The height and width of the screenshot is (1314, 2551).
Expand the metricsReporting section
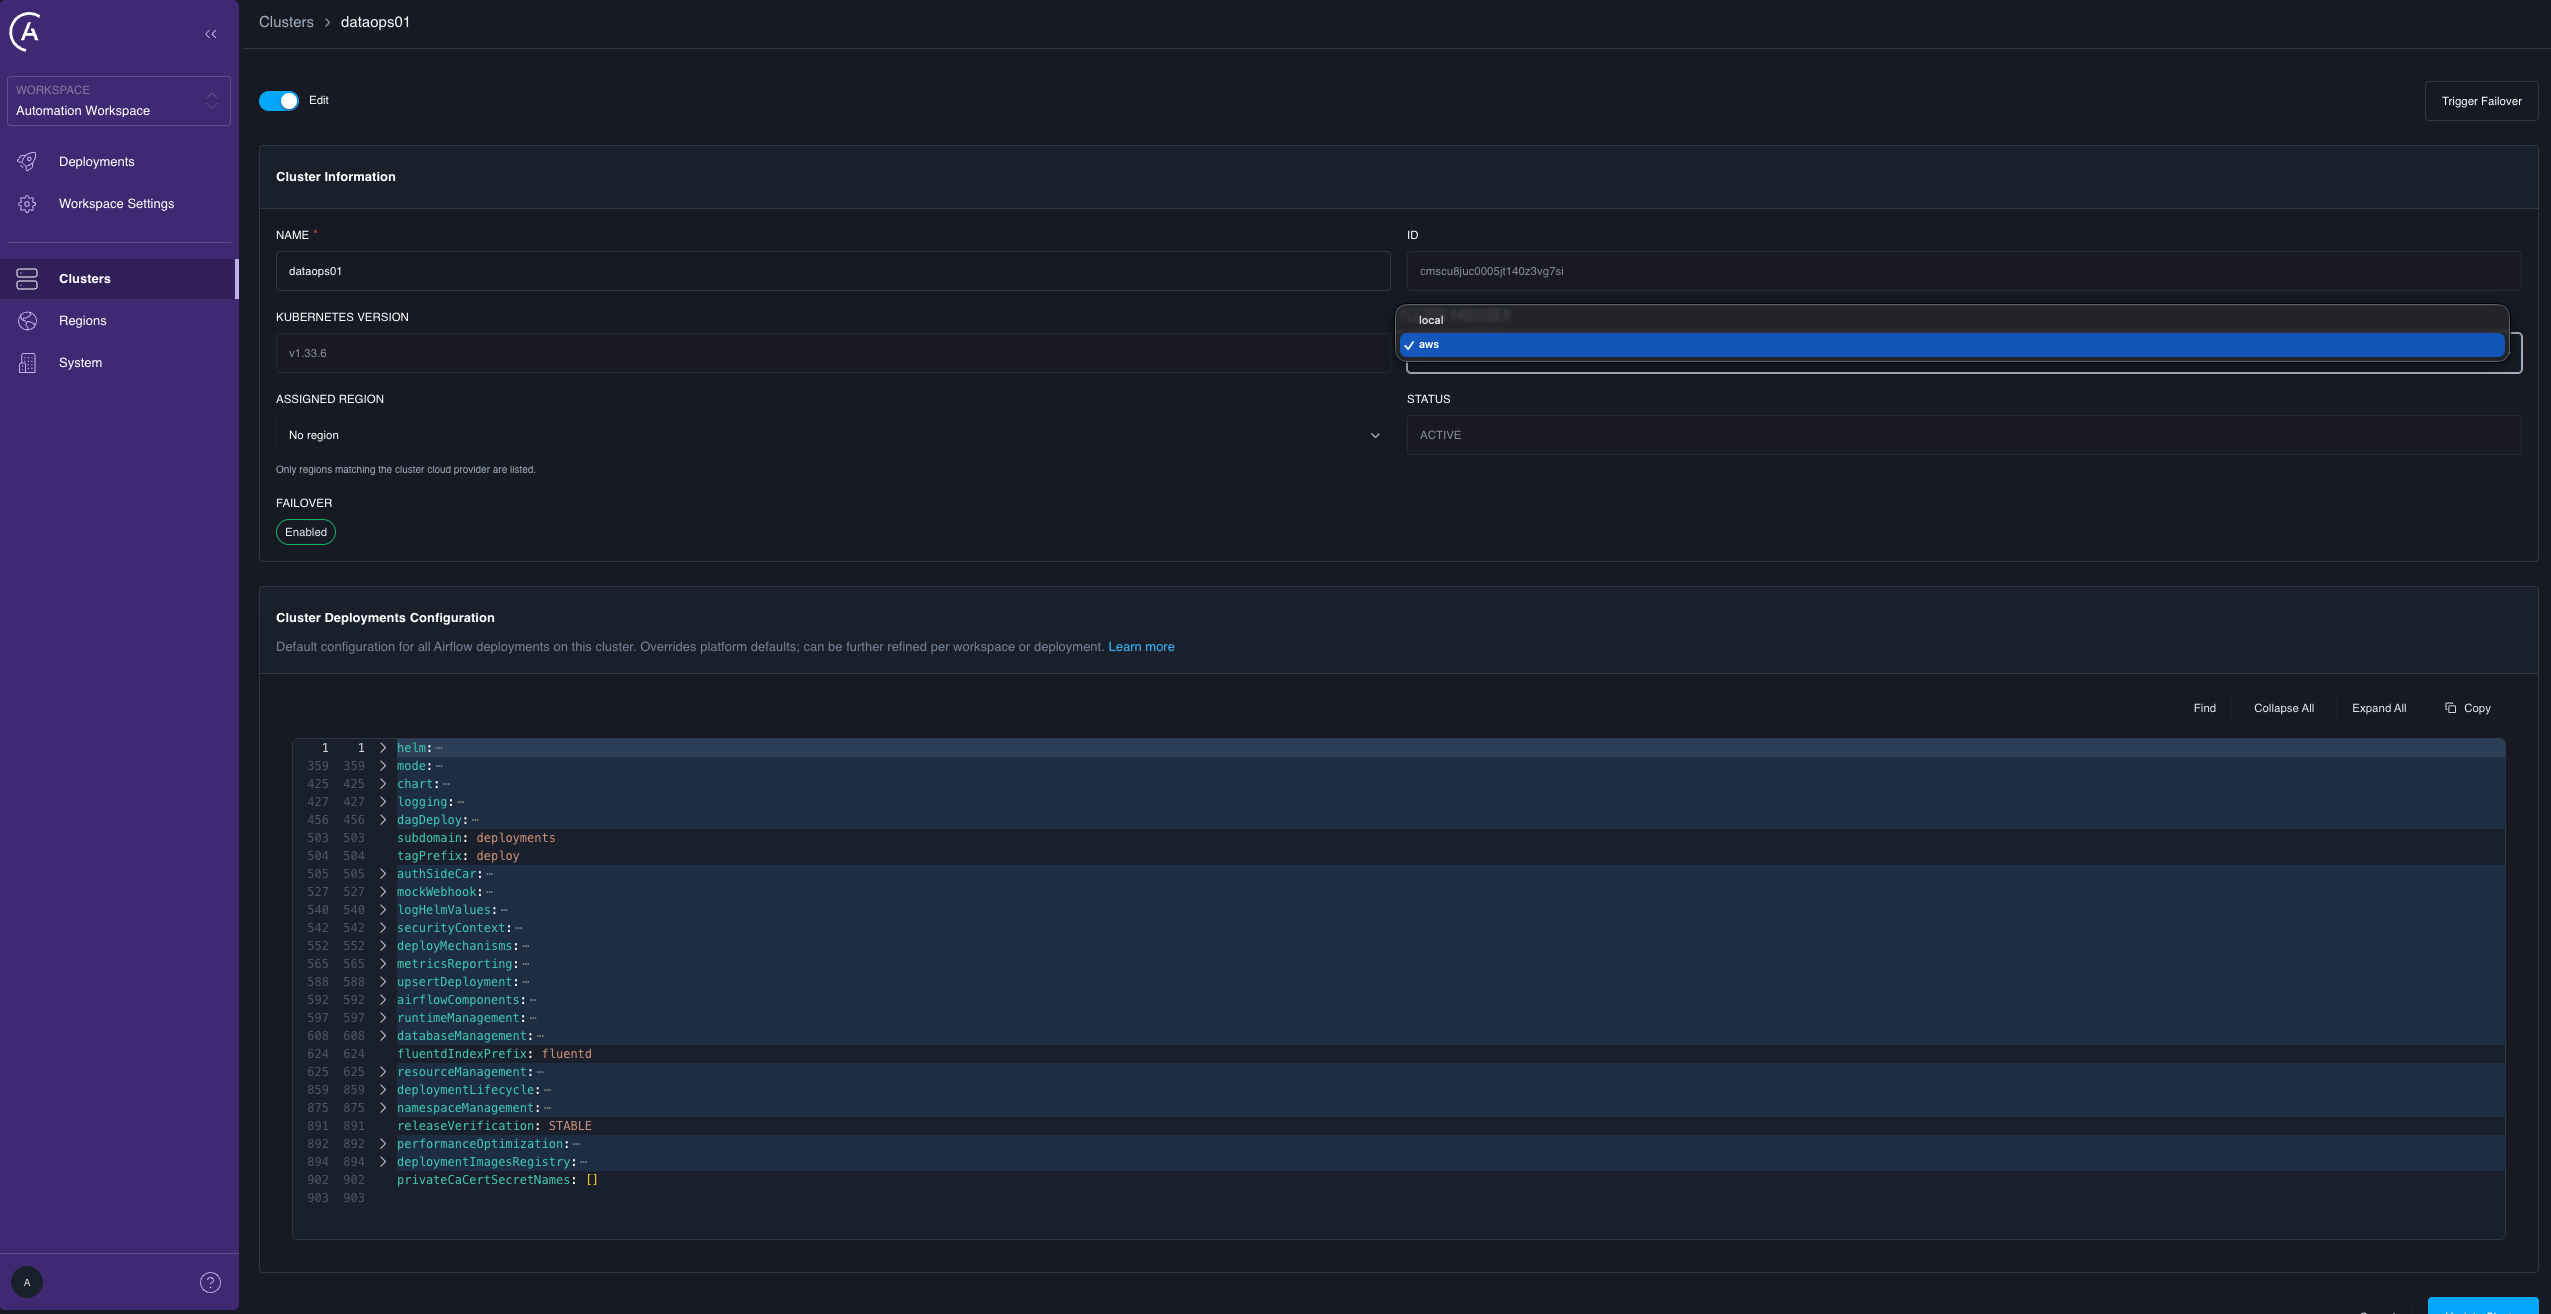pyautogui.click(x=383, y=964)
